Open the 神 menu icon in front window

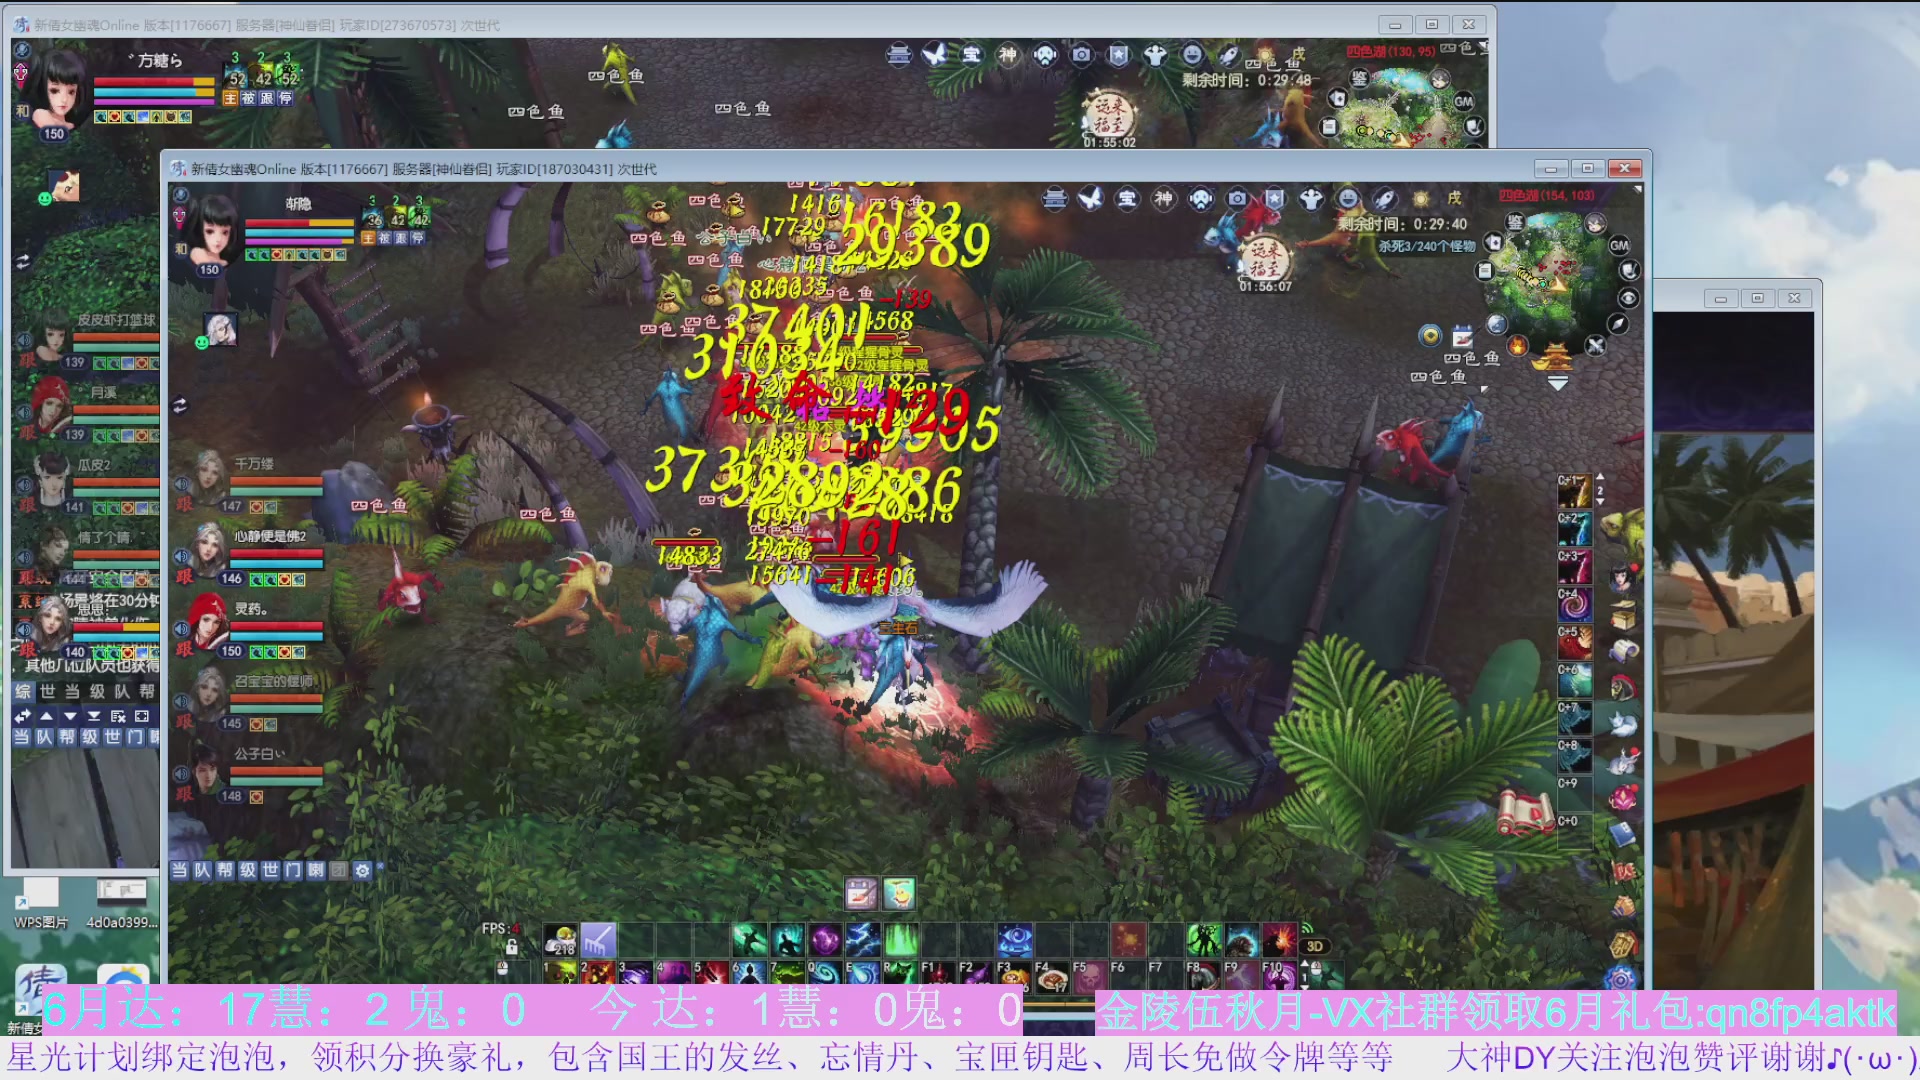click(x=1164, y=198)
